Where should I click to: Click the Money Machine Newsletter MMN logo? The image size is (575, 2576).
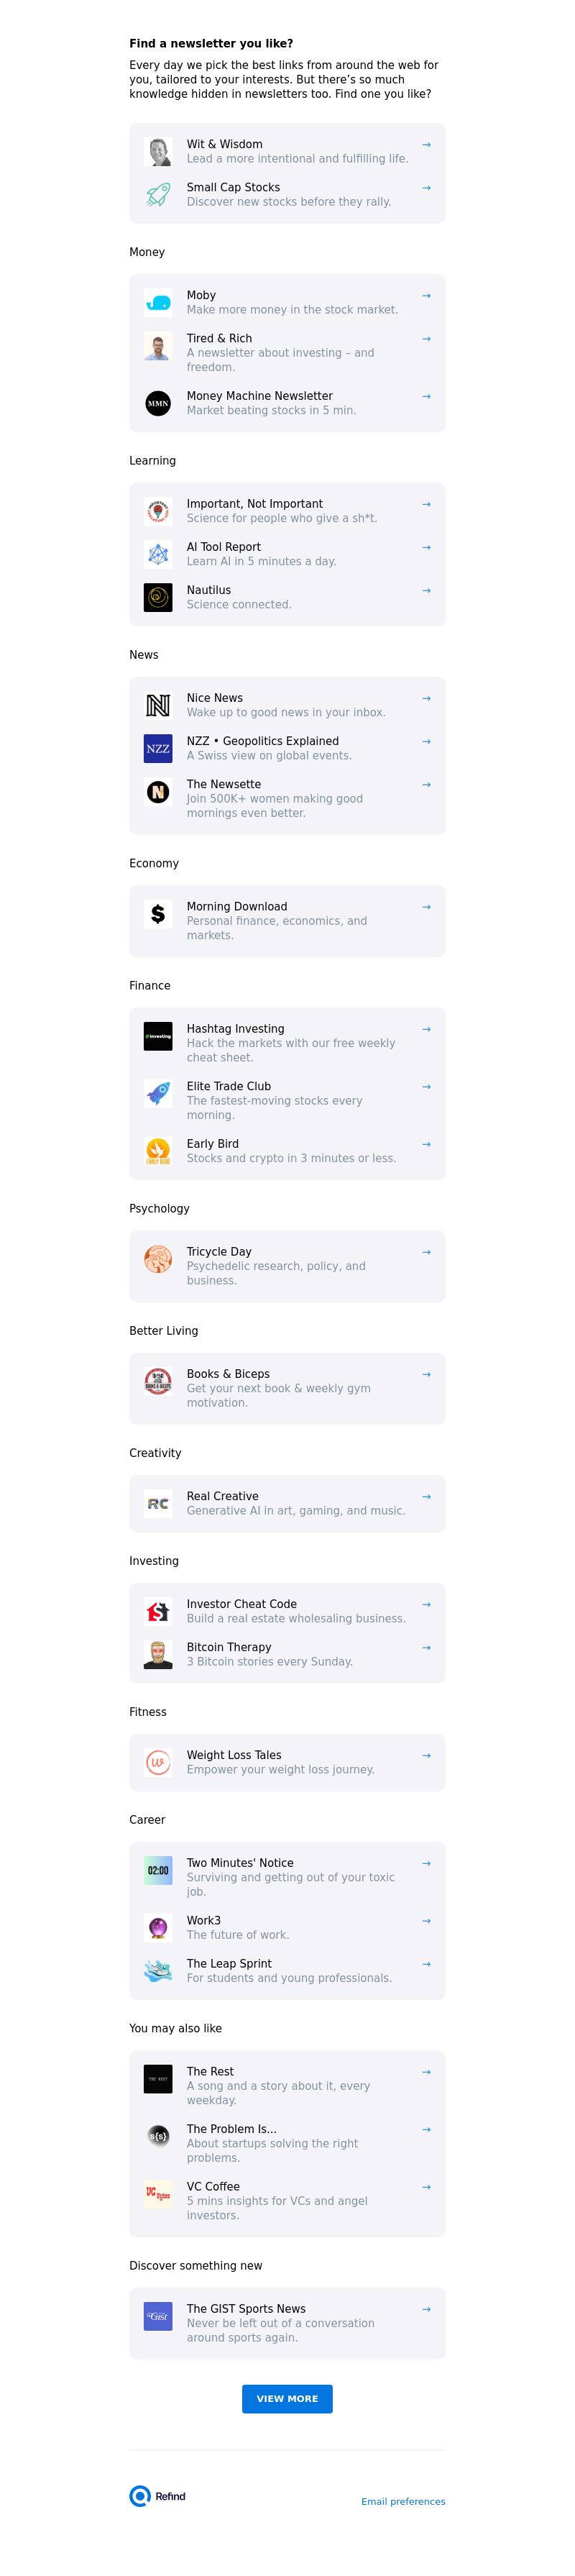click(x=158, y=404)
